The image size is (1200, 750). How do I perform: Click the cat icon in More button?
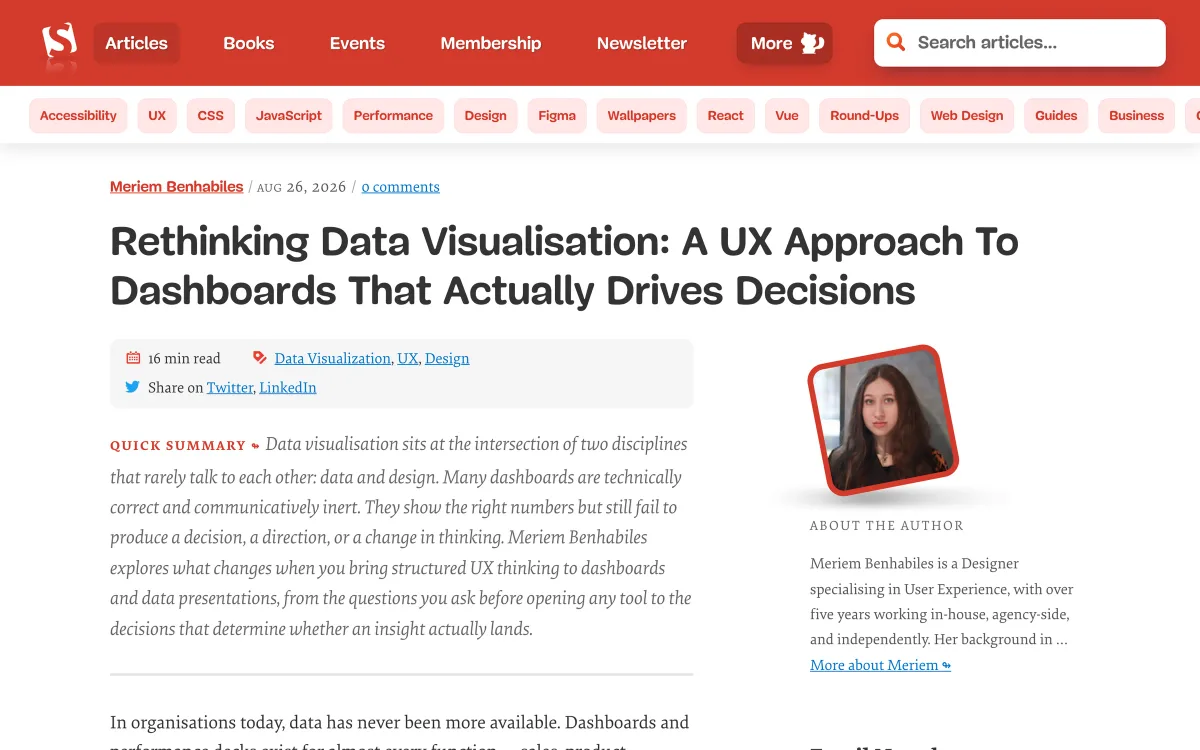(813, 43)
